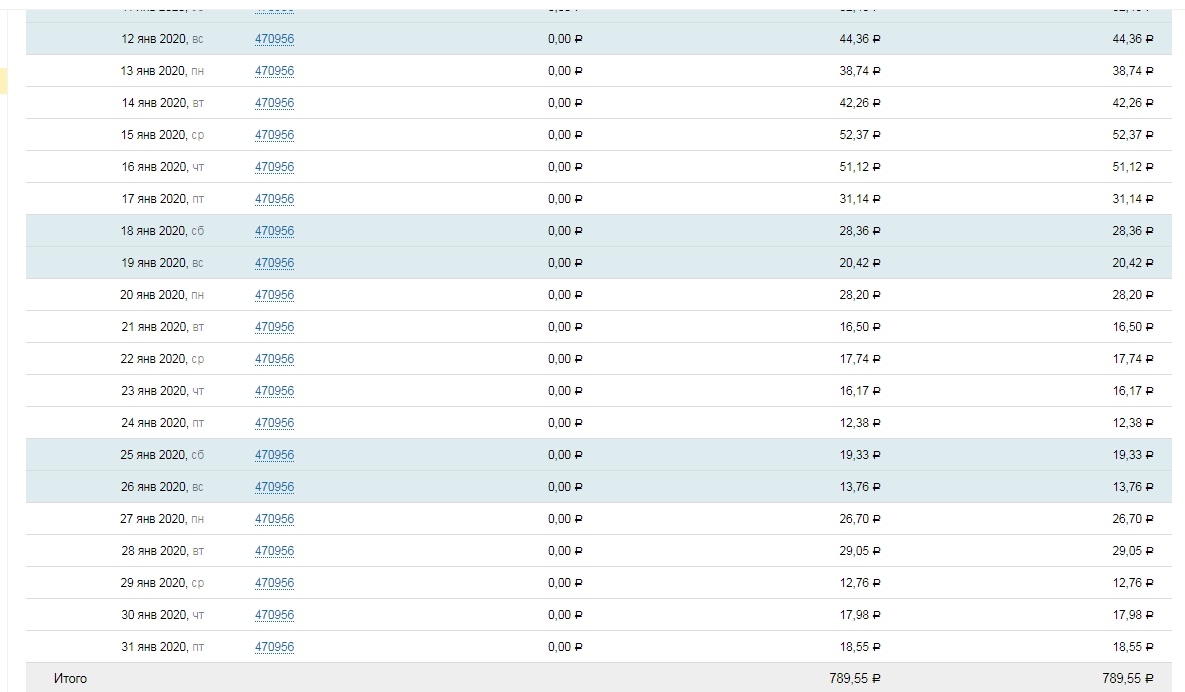Select the 0,00 ₽ value for 16 янв 2020
This screenshot has width=1185, height=692.
pos(565,167)
